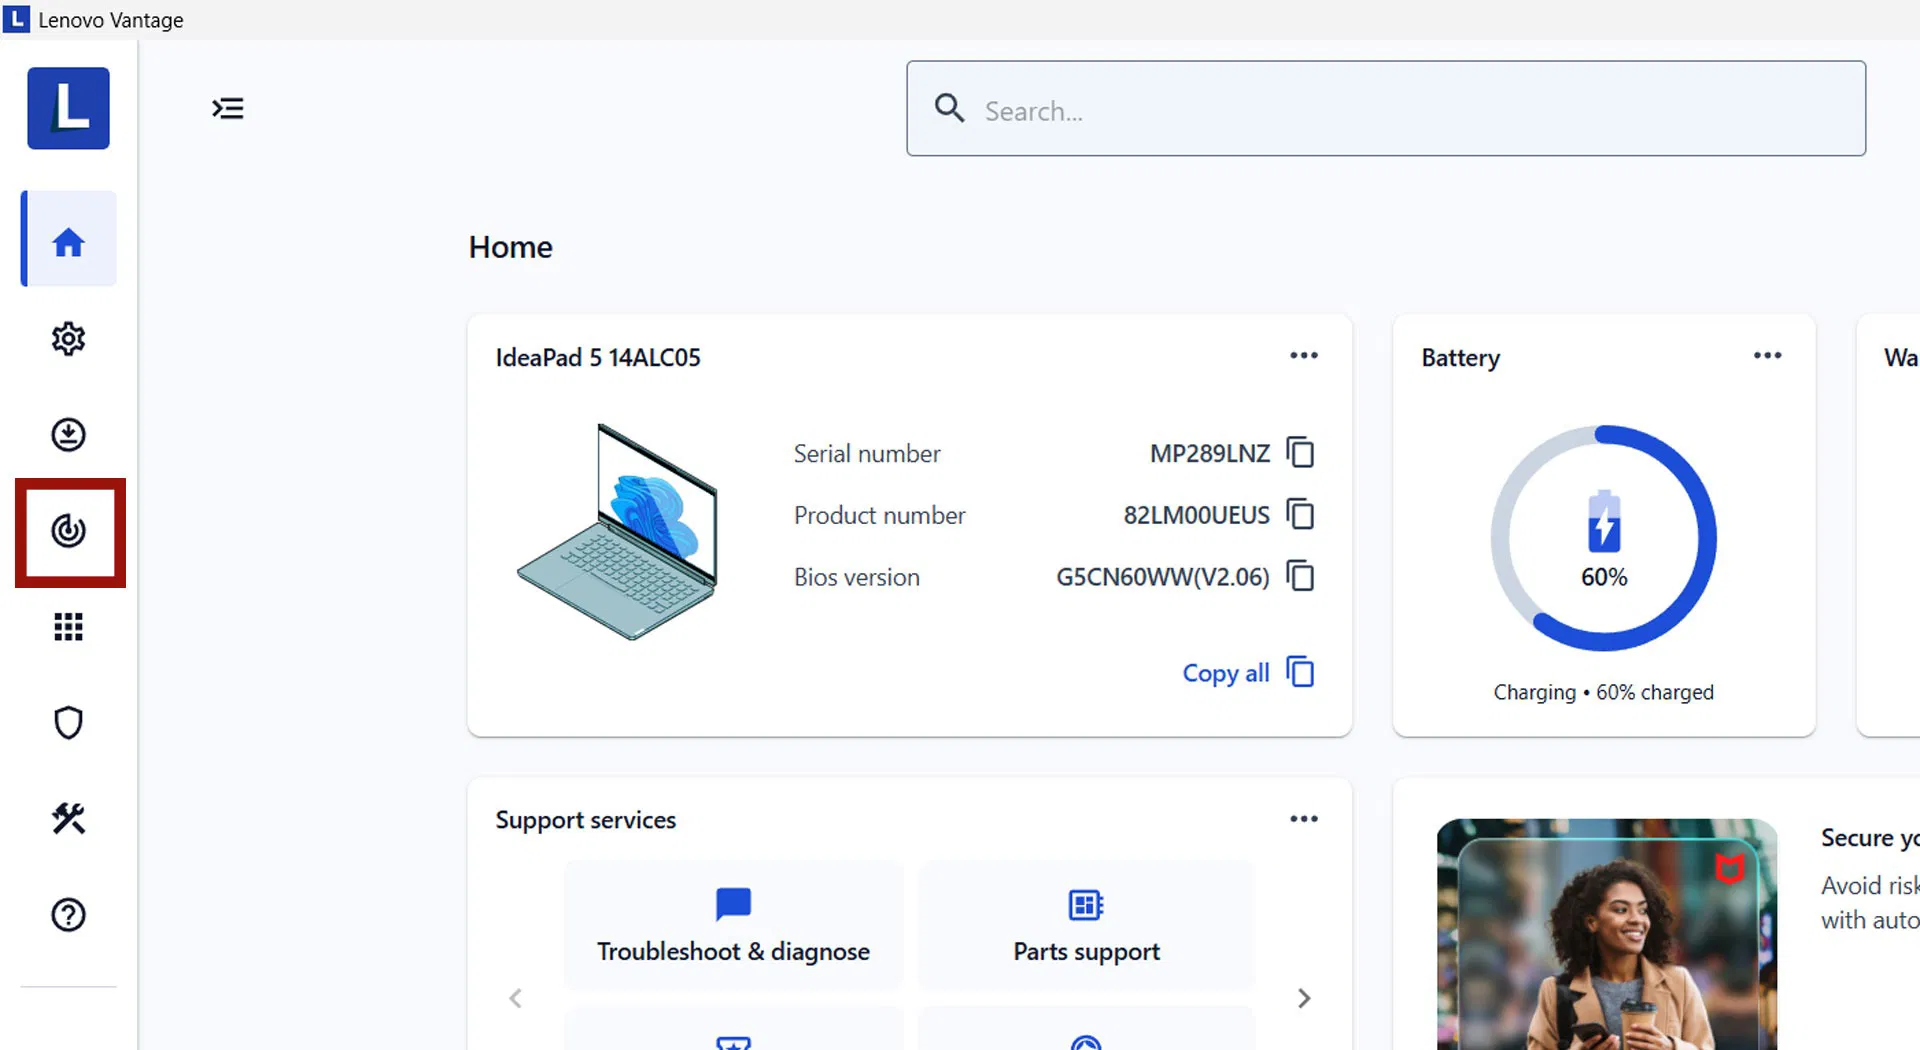Image resolution: width=1920 pixels, height=1050 pixels.
Task: Open Parts support
Action: coord(1086,925)
